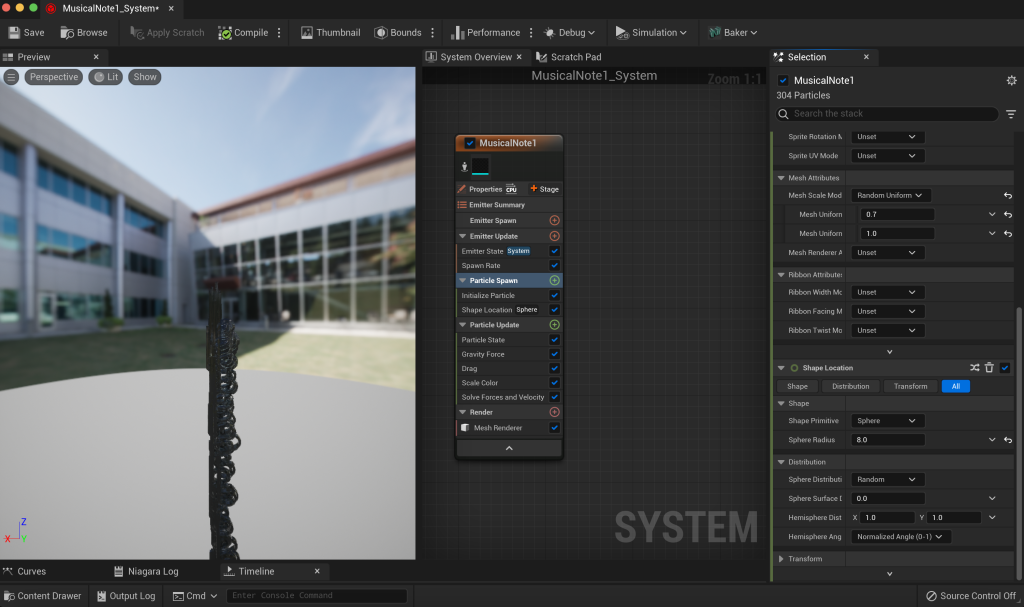Click the Thumbnail capture icon
Screen dimensions: 1024x607
pyautogui.click(x=306, y=32)
